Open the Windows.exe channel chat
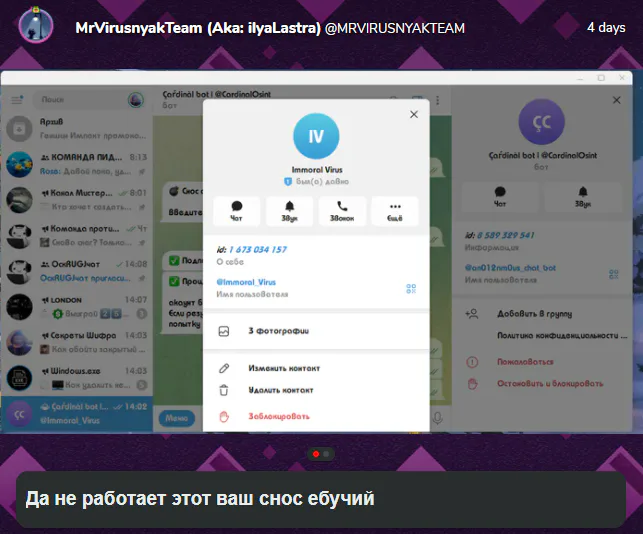 pyautogui.click(x=77, y=378)
